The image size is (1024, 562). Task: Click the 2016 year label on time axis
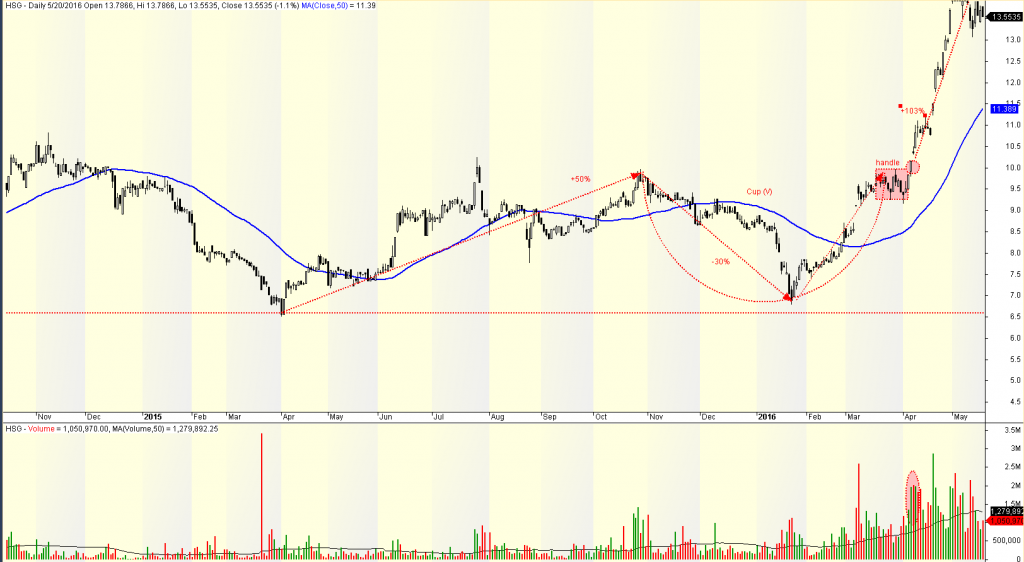pos(767,416)
